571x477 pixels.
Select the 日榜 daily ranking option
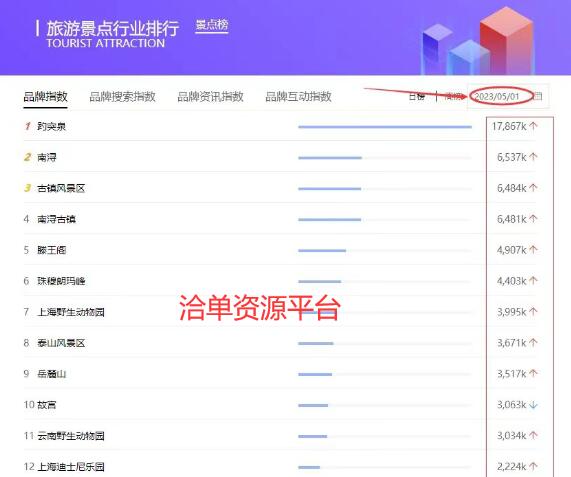point(417,96)
